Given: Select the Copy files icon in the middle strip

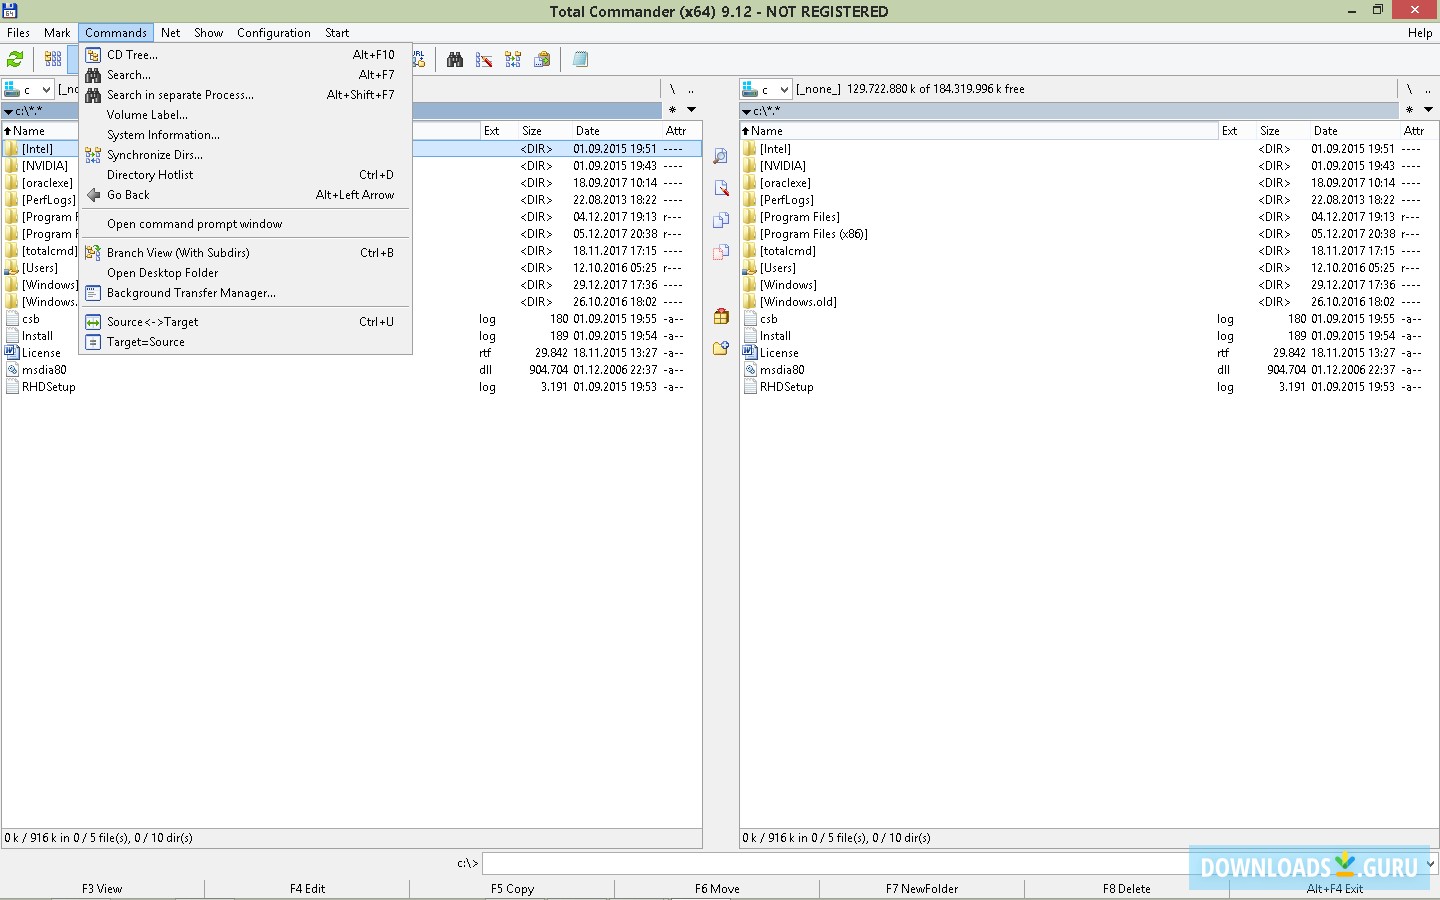Looking at the screenshot, I should 721,219.
